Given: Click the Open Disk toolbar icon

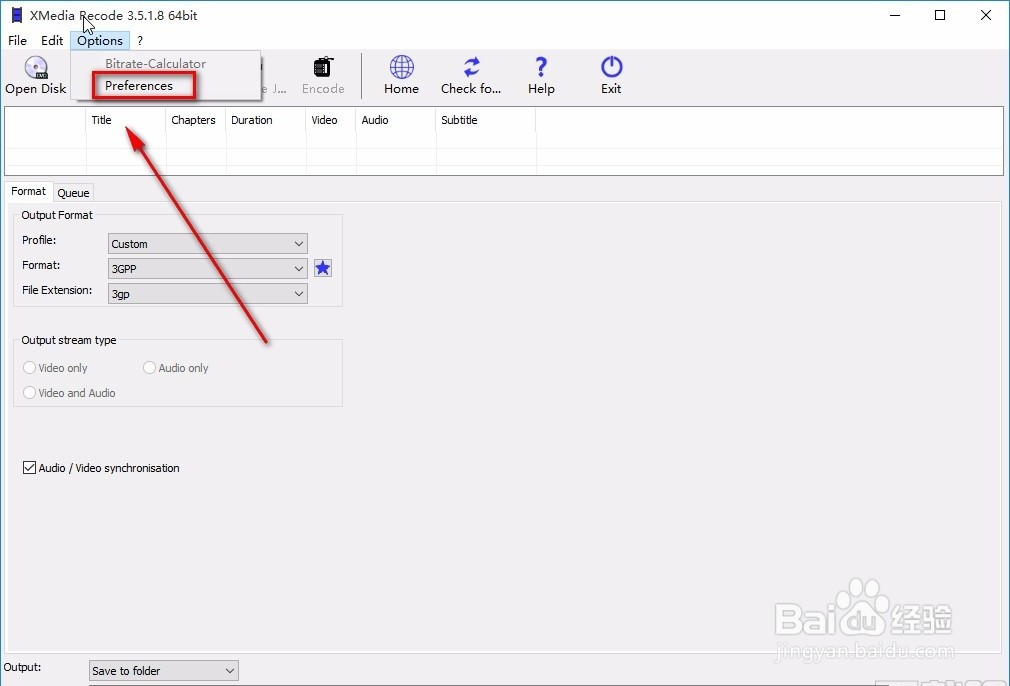Looking at the screenshot, I should [x=36, y=67].
